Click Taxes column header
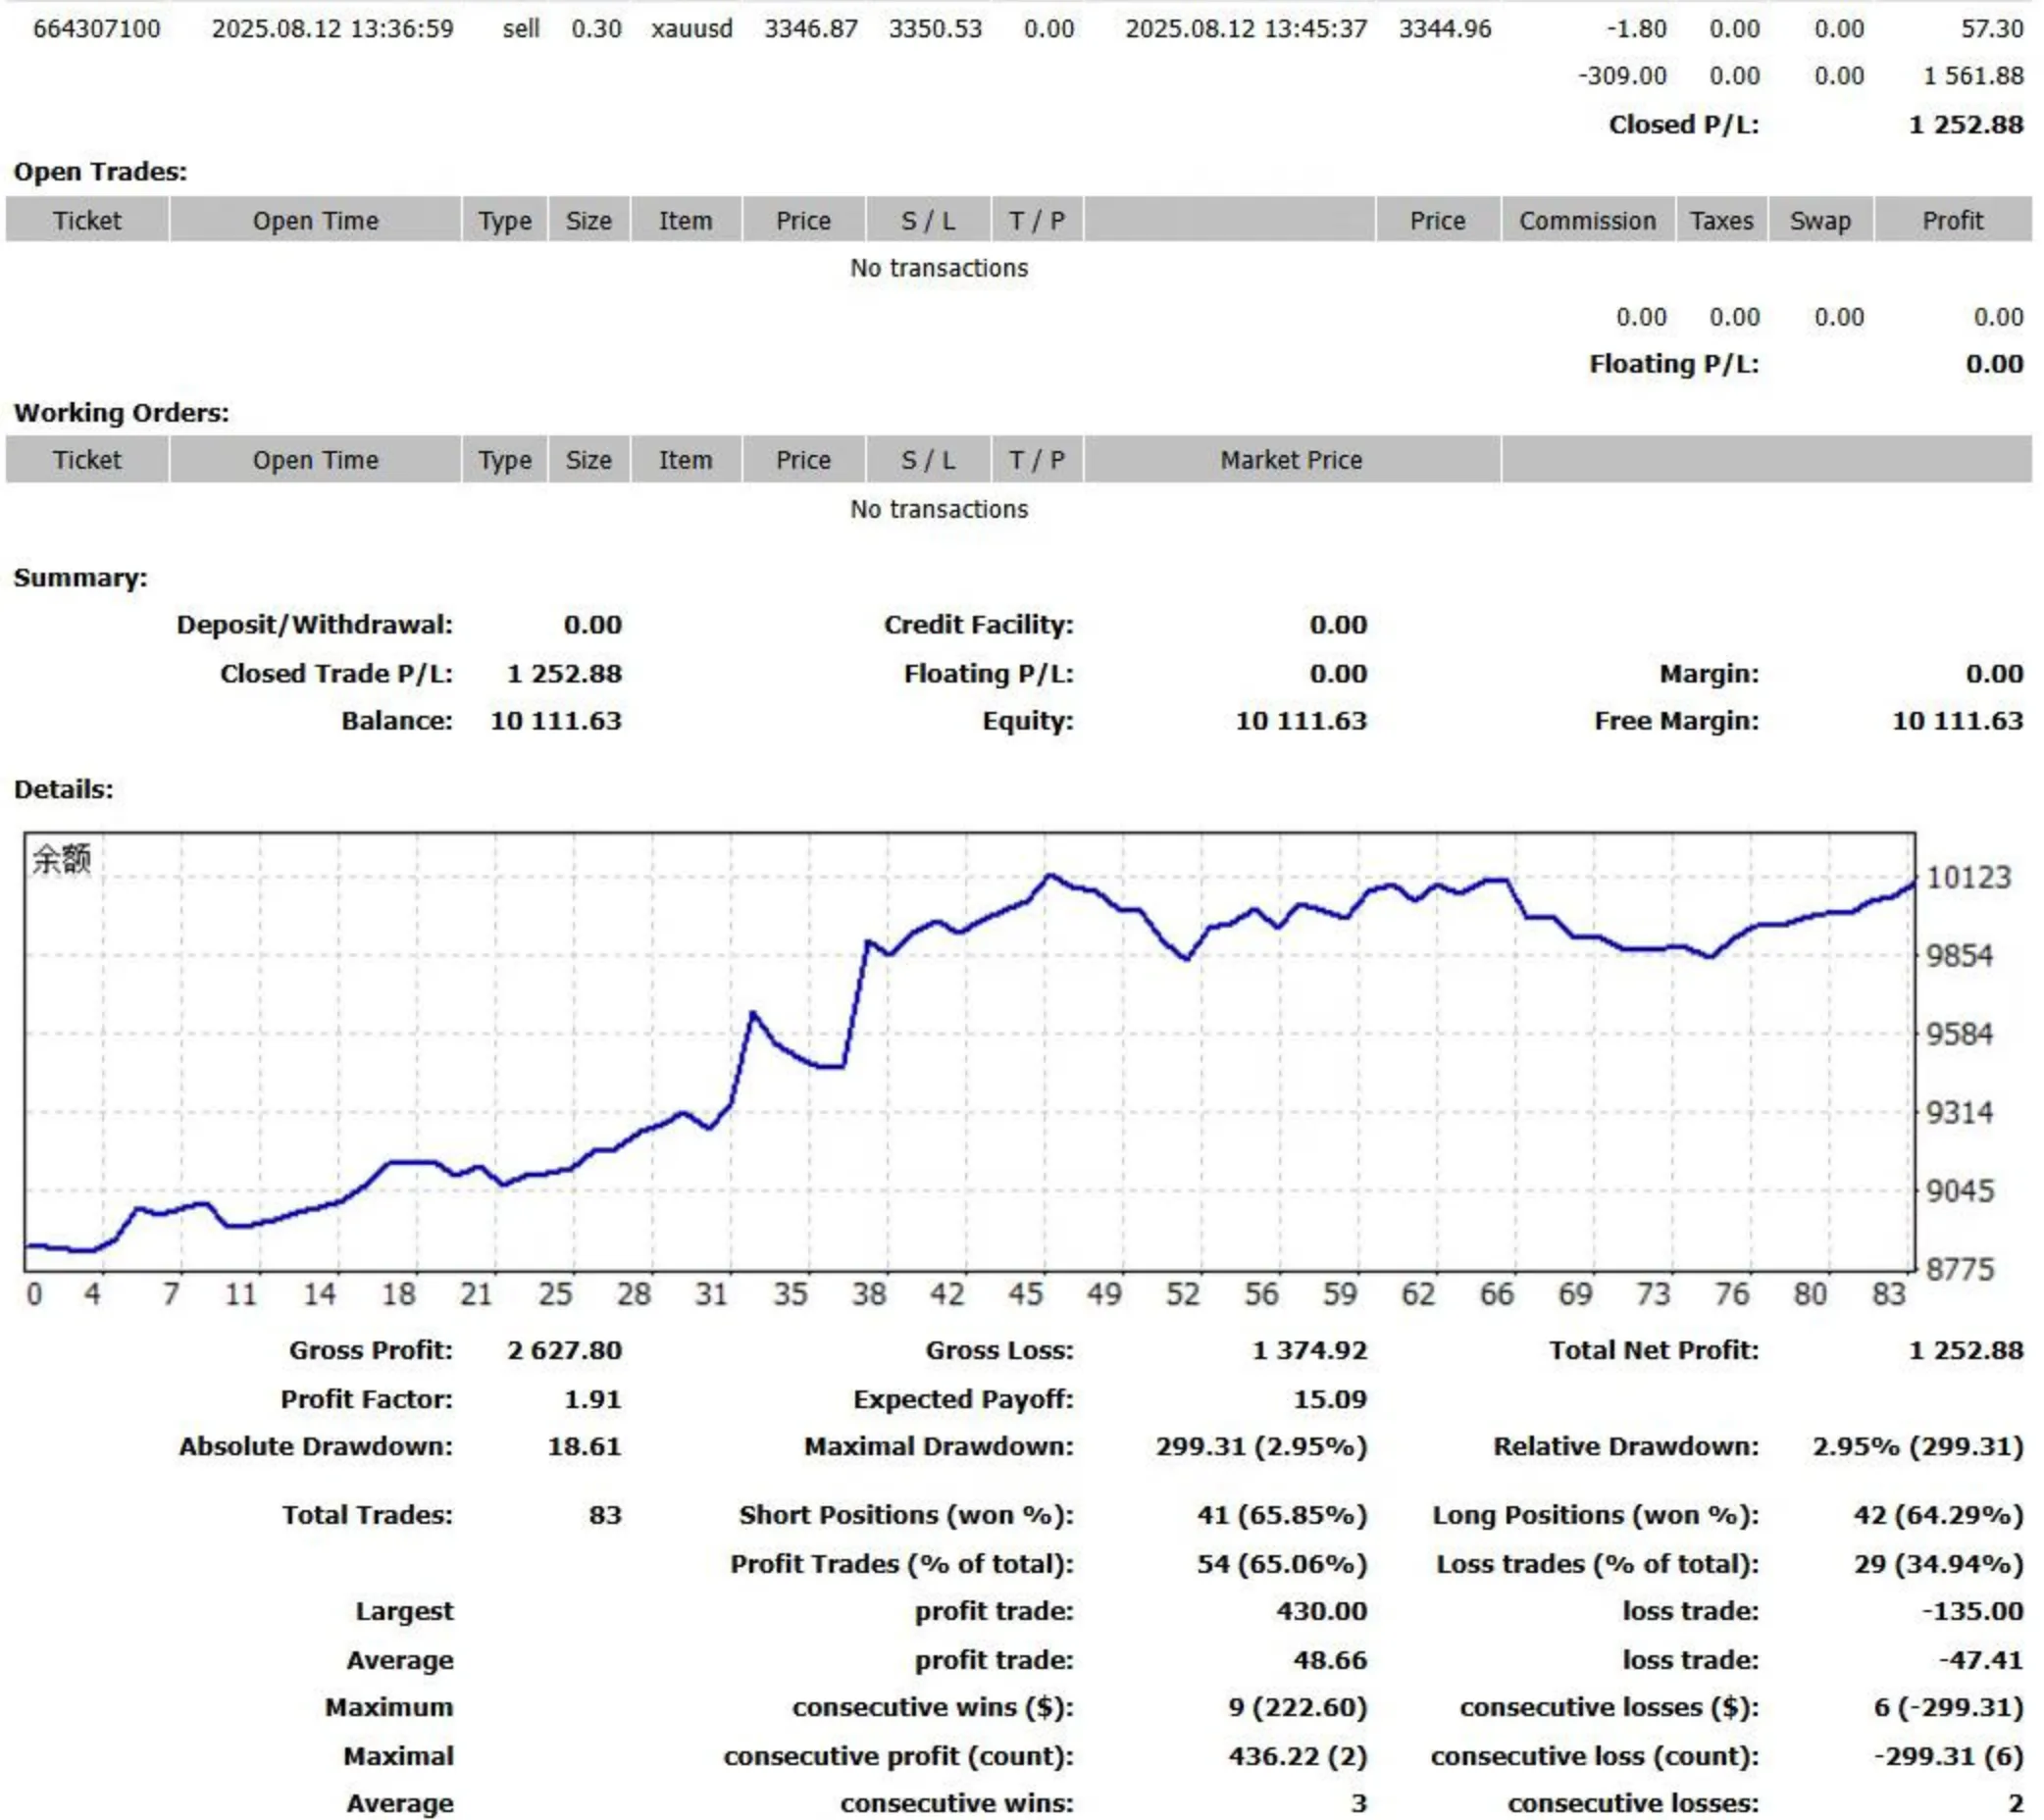2044x1820 pixels. [1721, 221]
